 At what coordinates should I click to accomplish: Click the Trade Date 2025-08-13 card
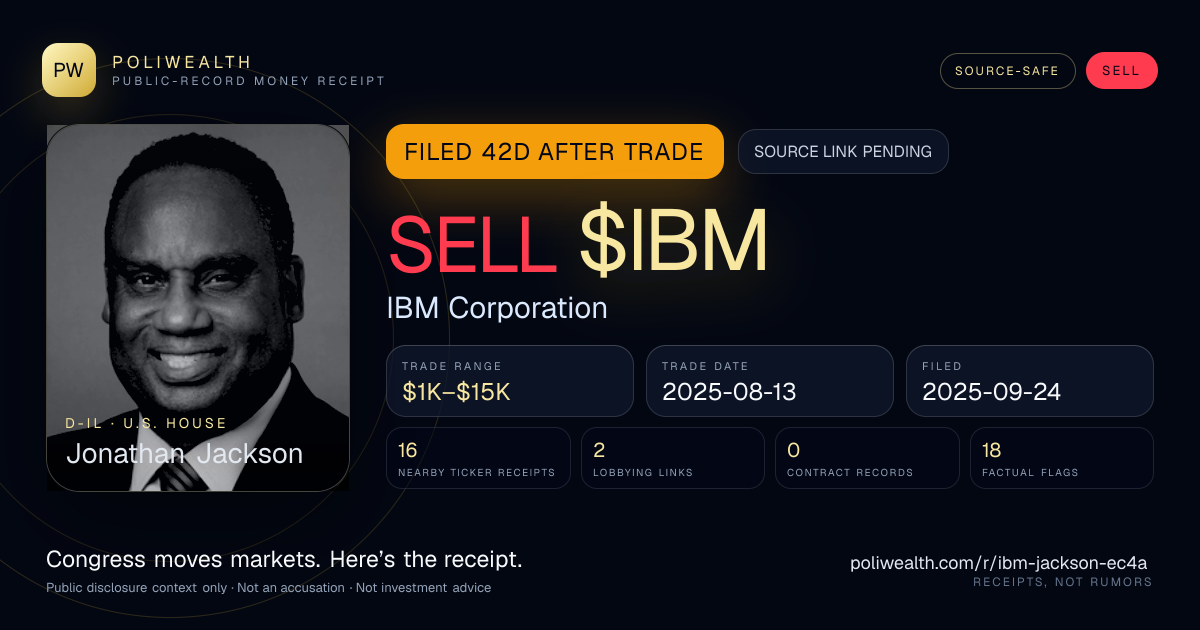[769, 381]
